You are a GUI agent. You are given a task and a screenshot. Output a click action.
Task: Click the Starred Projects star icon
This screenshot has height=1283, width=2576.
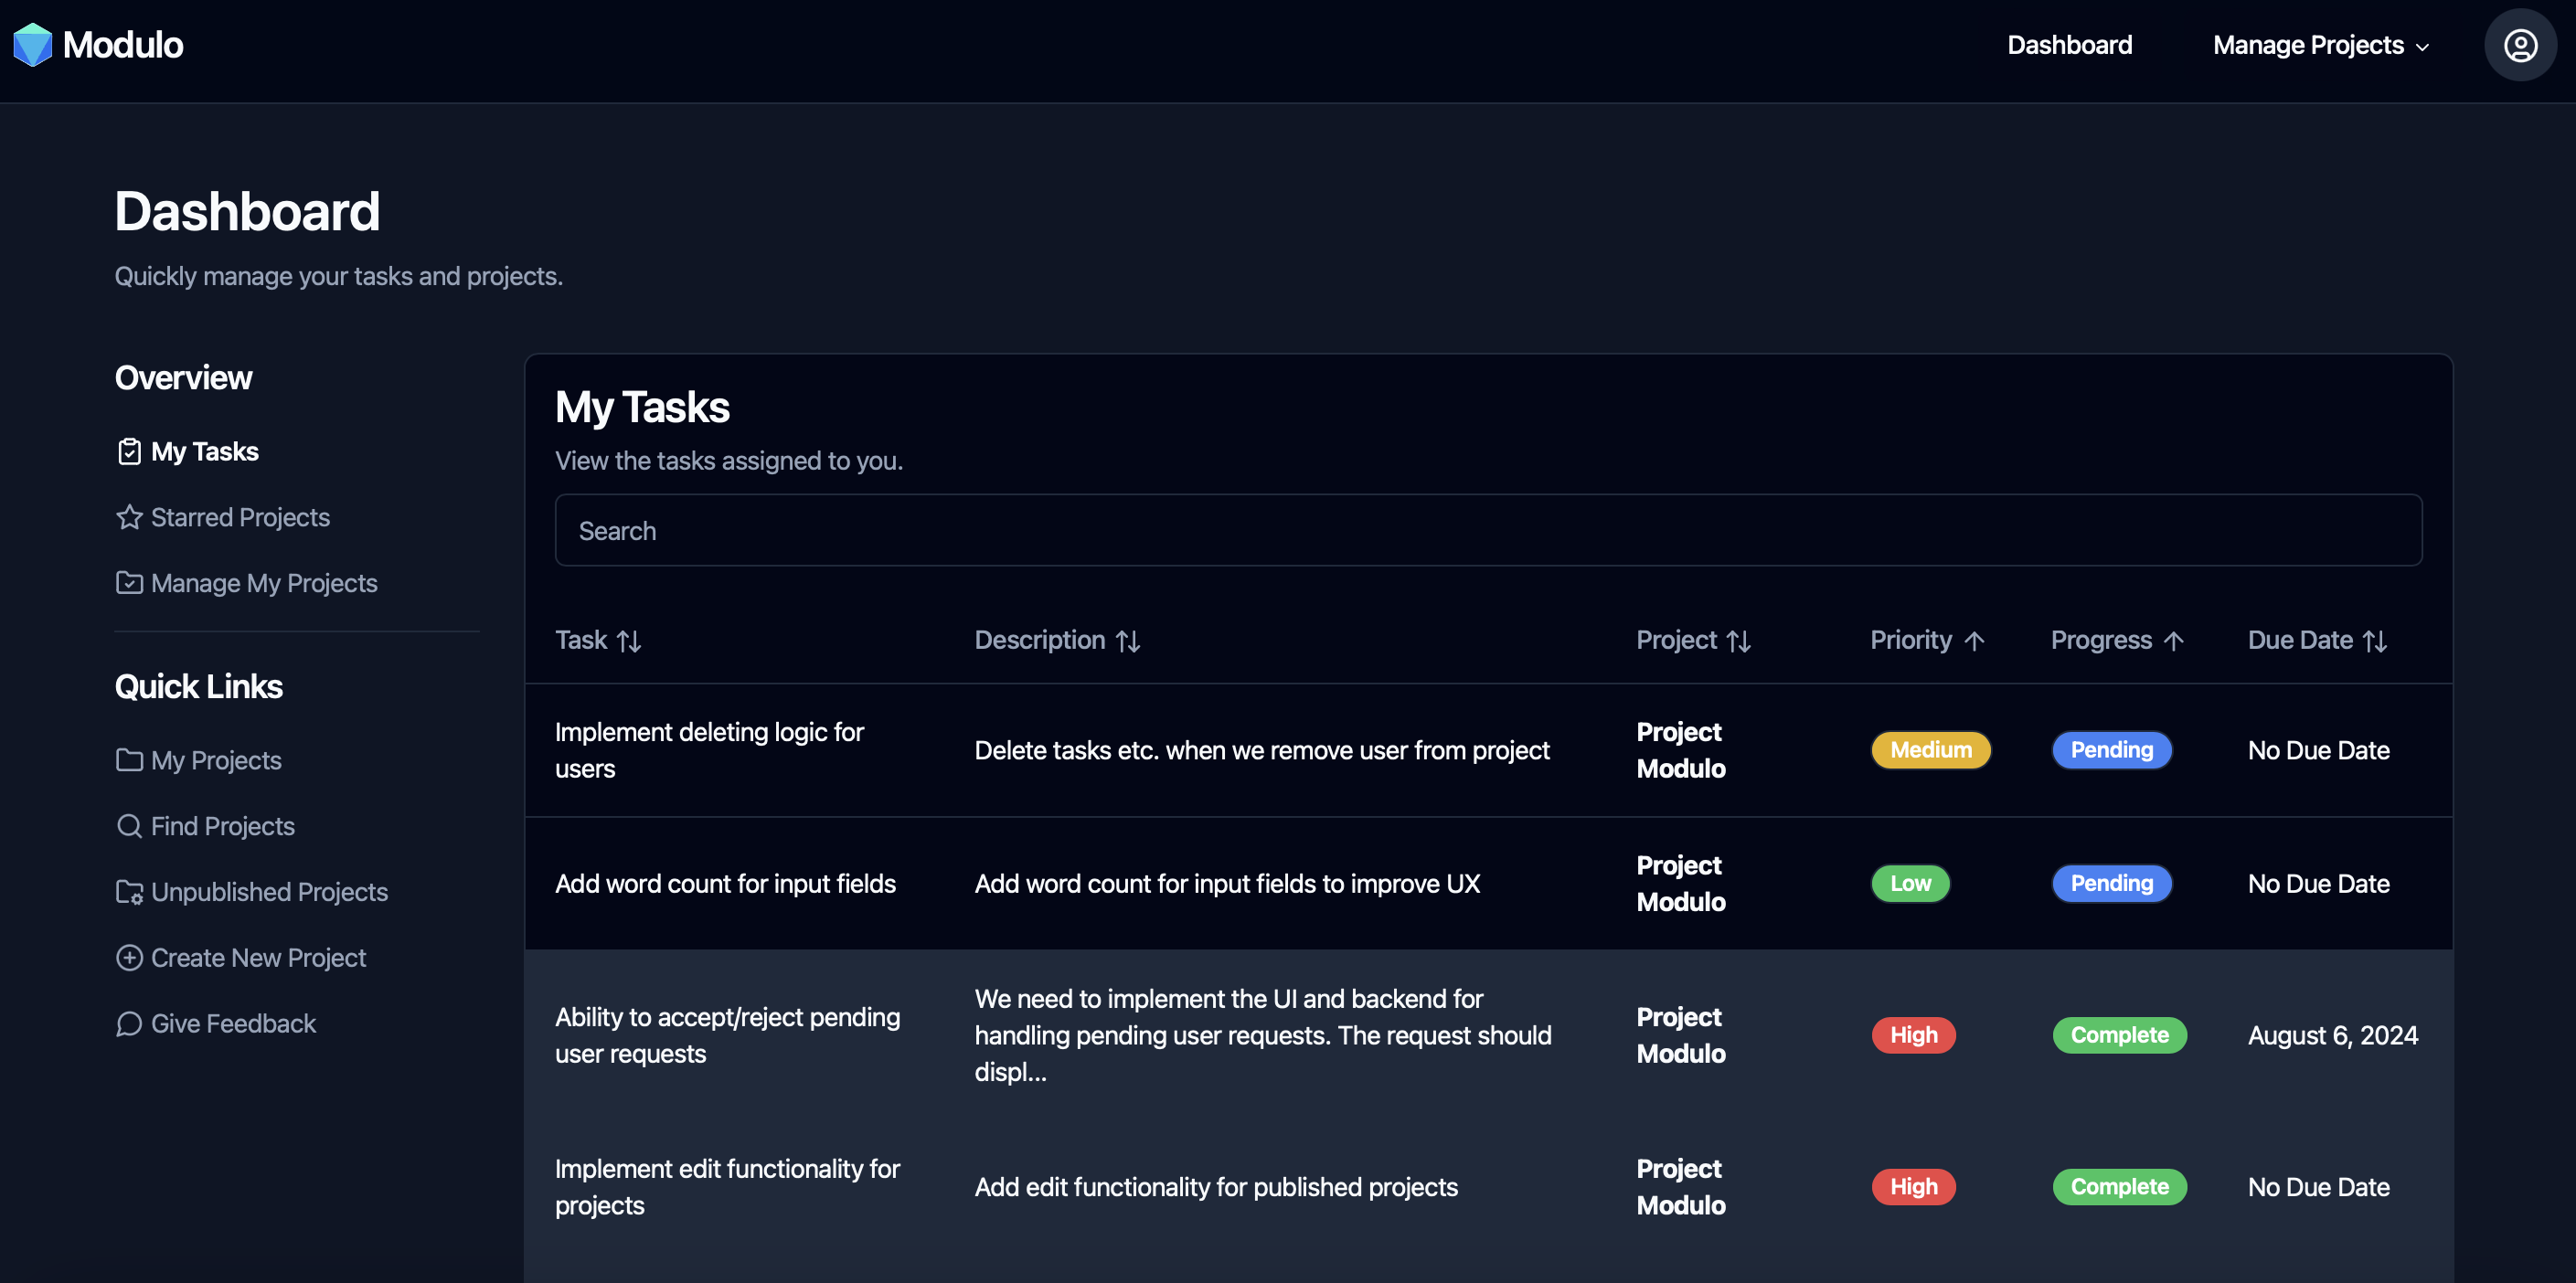pyautogui.click(x=129, y=517)
